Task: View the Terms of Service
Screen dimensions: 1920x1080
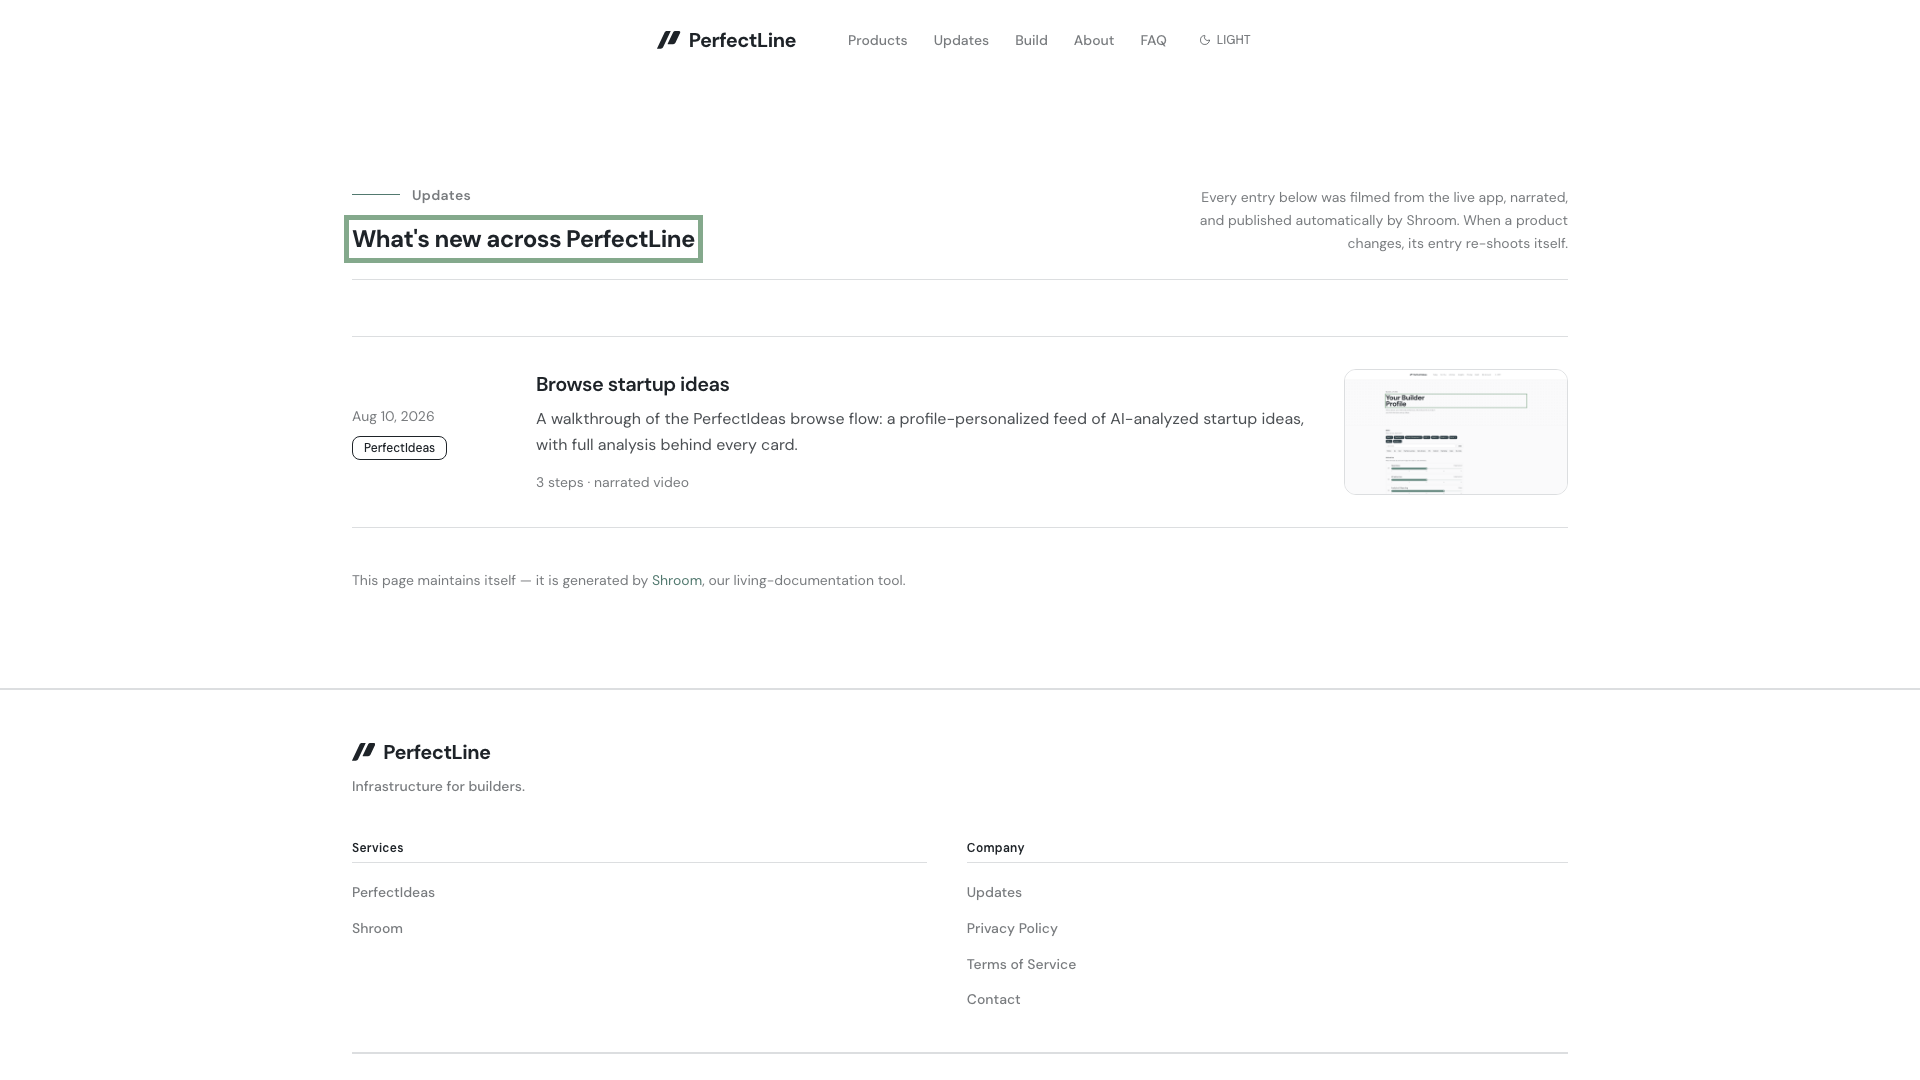Action: pyautogui.click(x=1021, y=964)
